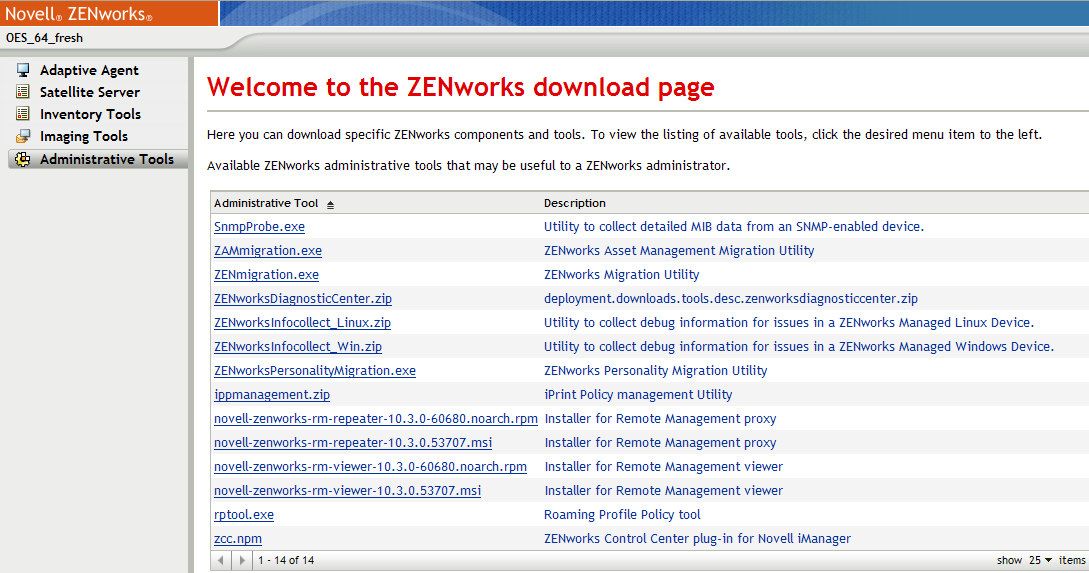This screenshot has height=573, width=1089.
Task: Click the Adaptive Agent monitor icon
Action: click(x=23, y=70)
